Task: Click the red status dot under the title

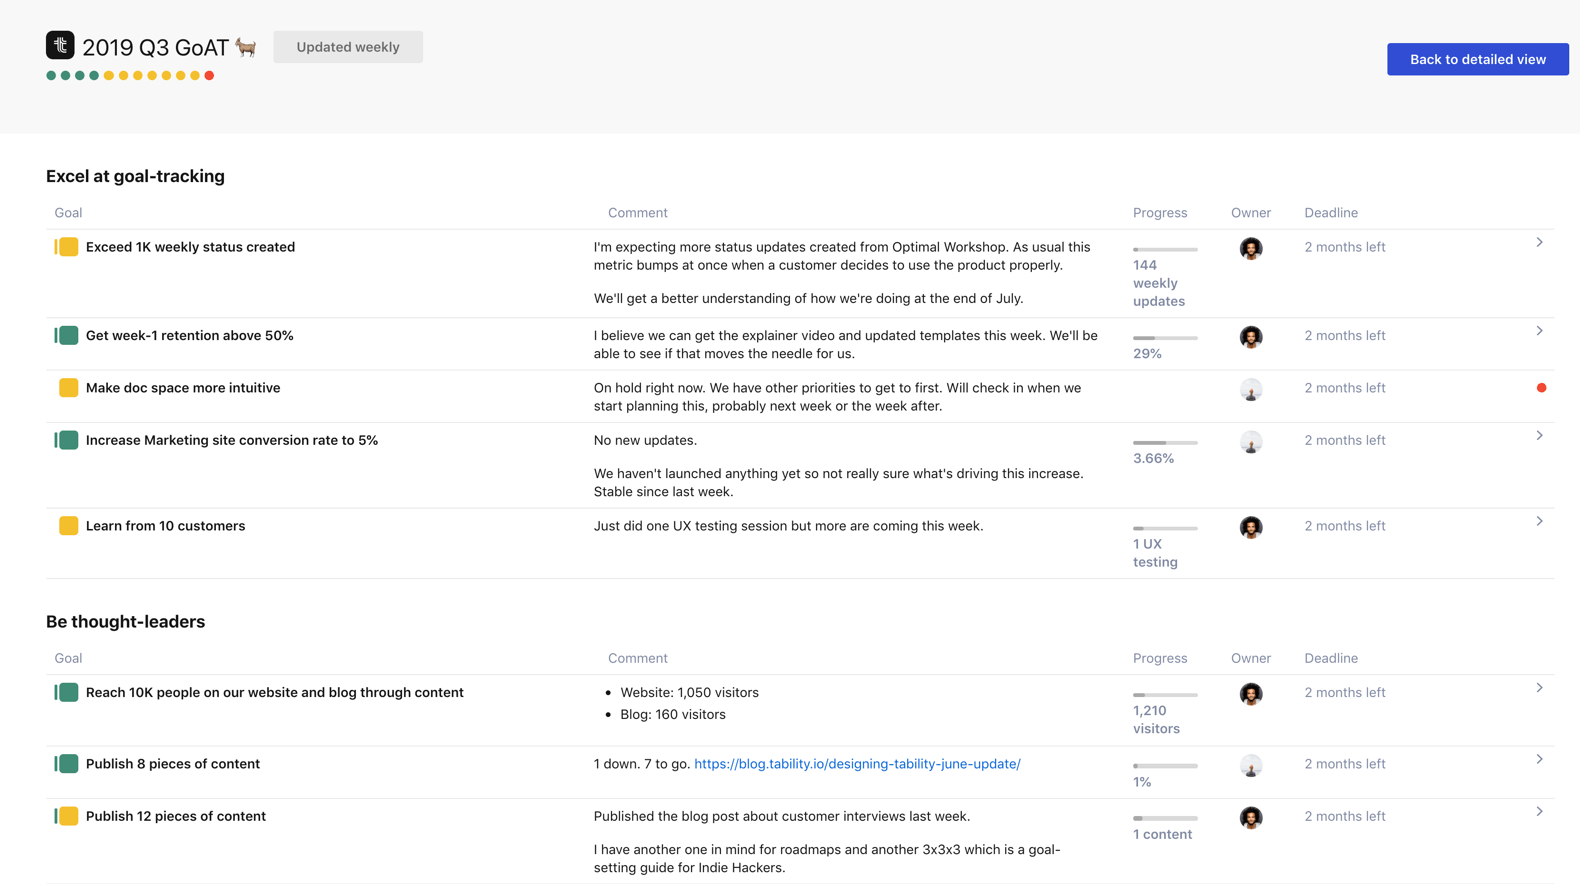Action: pyautogui.click(x=209, y=76)
